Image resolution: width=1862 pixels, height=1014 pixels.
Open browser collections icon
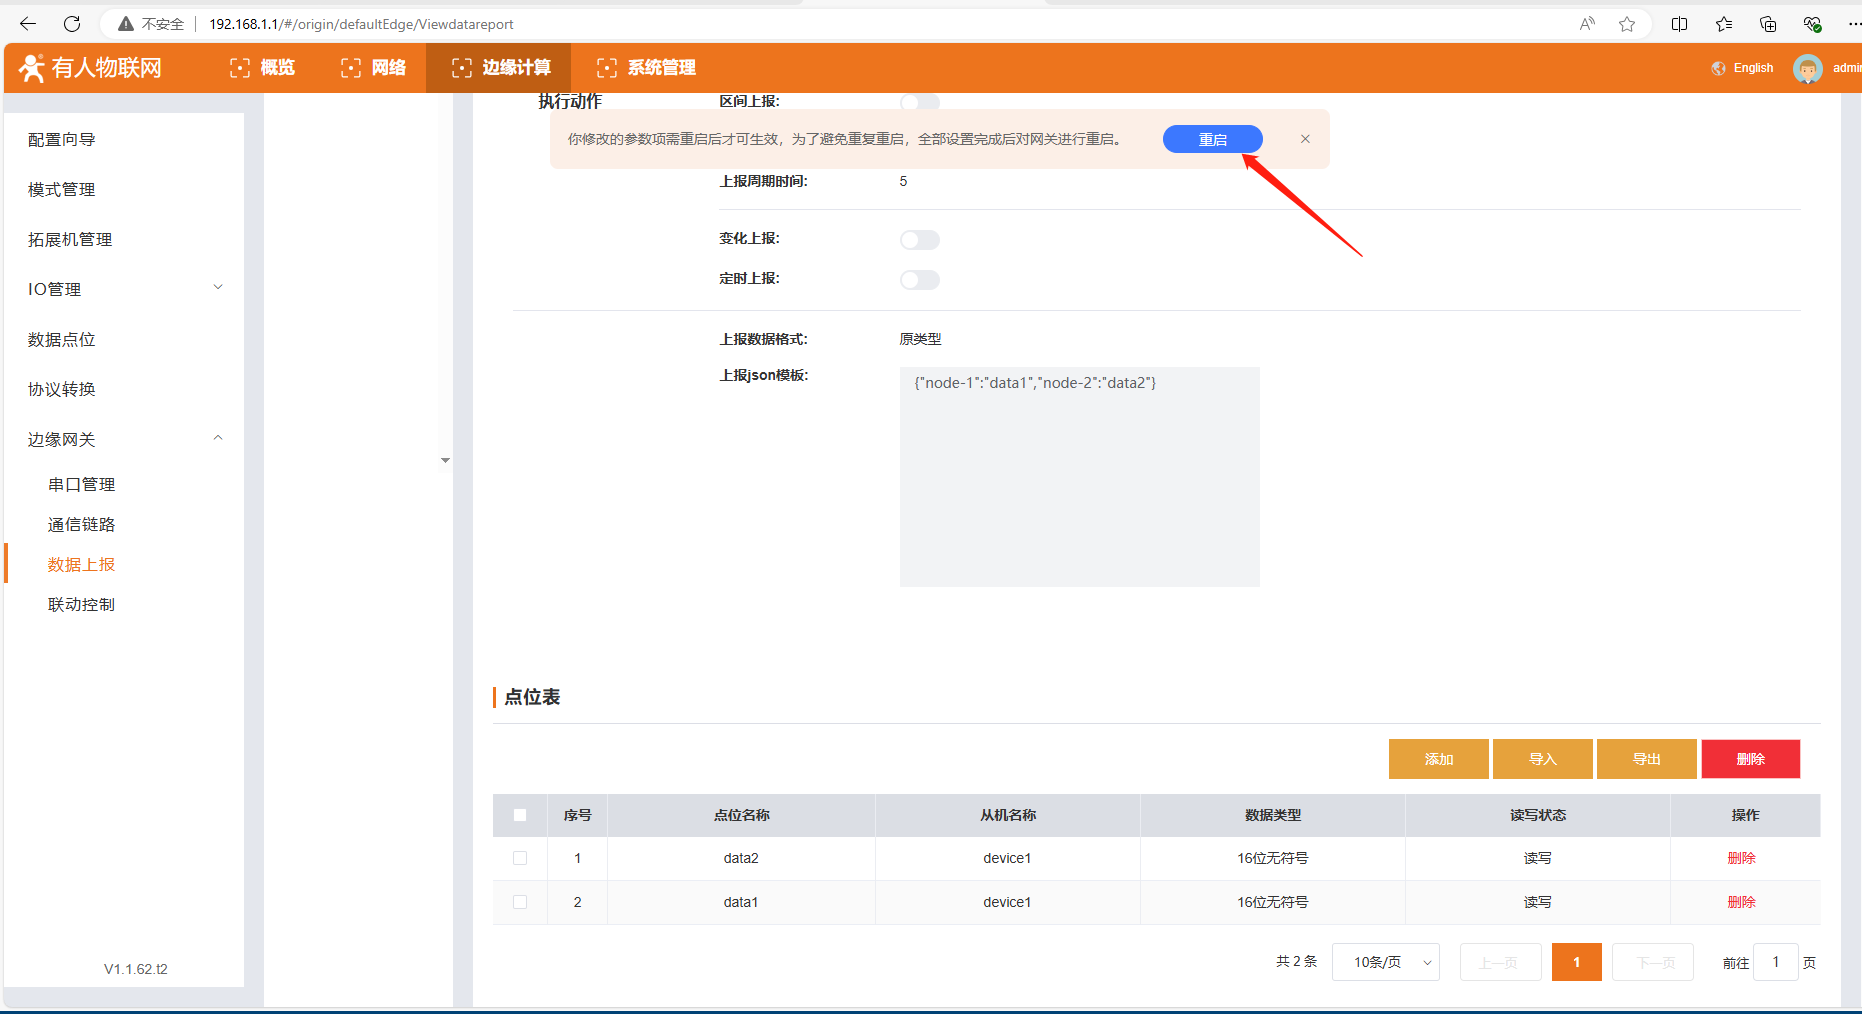[x=1768, y=24]
